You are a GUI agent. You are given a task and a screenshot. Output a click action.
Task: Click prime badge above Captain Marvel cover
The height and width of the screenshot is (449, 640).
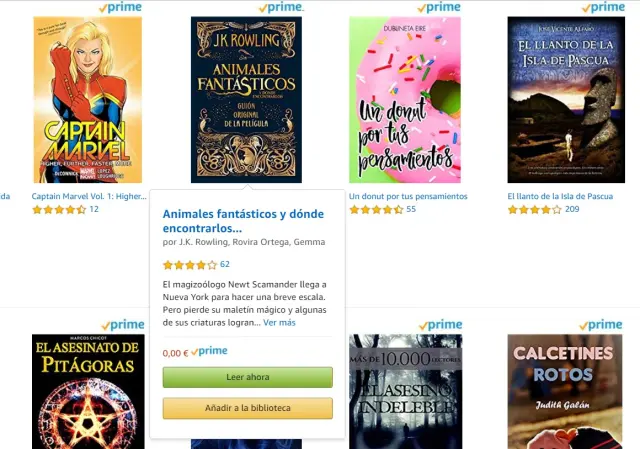point(120,7)
